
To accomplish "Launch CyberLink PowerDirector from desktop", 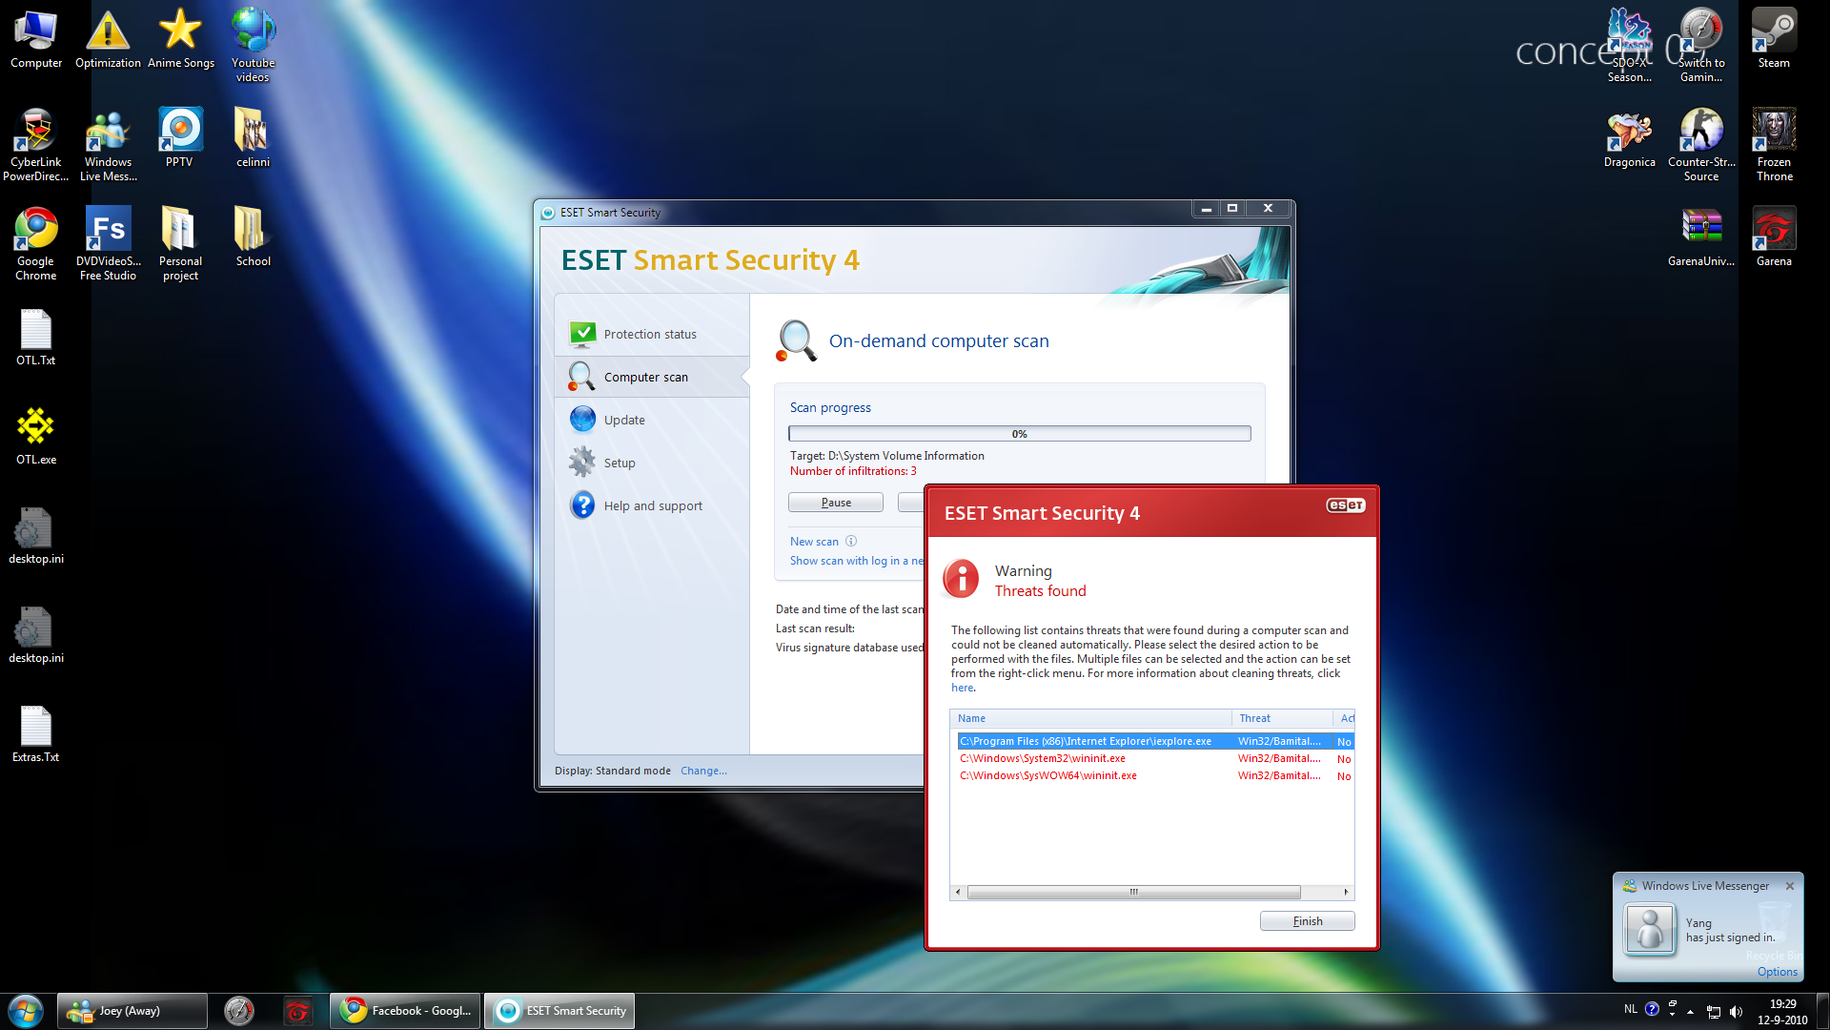I will pyautogui.click(x=36, y=145).
